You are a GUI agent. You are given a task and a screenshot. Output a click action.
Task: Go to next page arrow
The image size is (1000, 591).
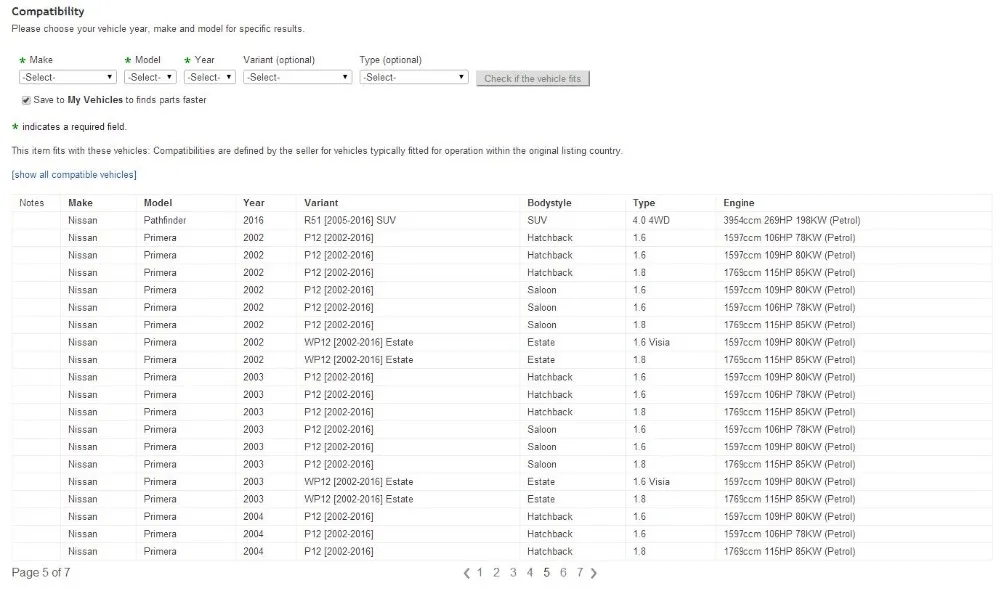pyautogui.click(x=594, y=573)
